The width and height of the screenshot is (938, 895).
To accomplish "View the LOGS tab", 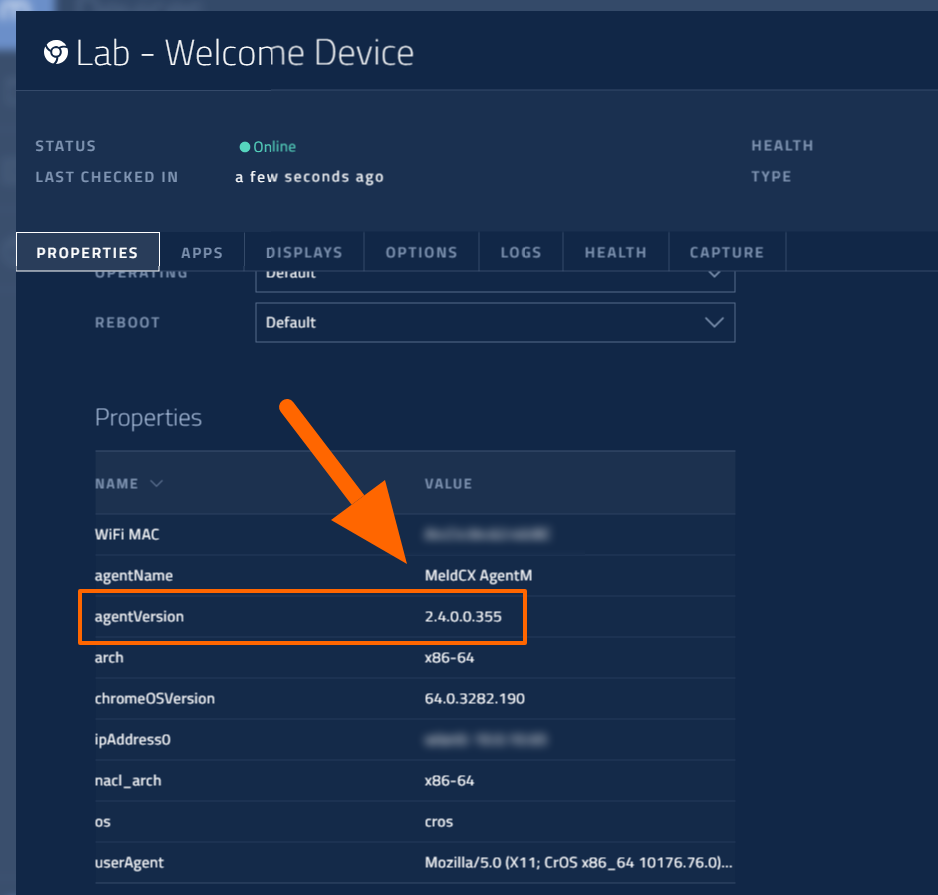I will (521, 253).
